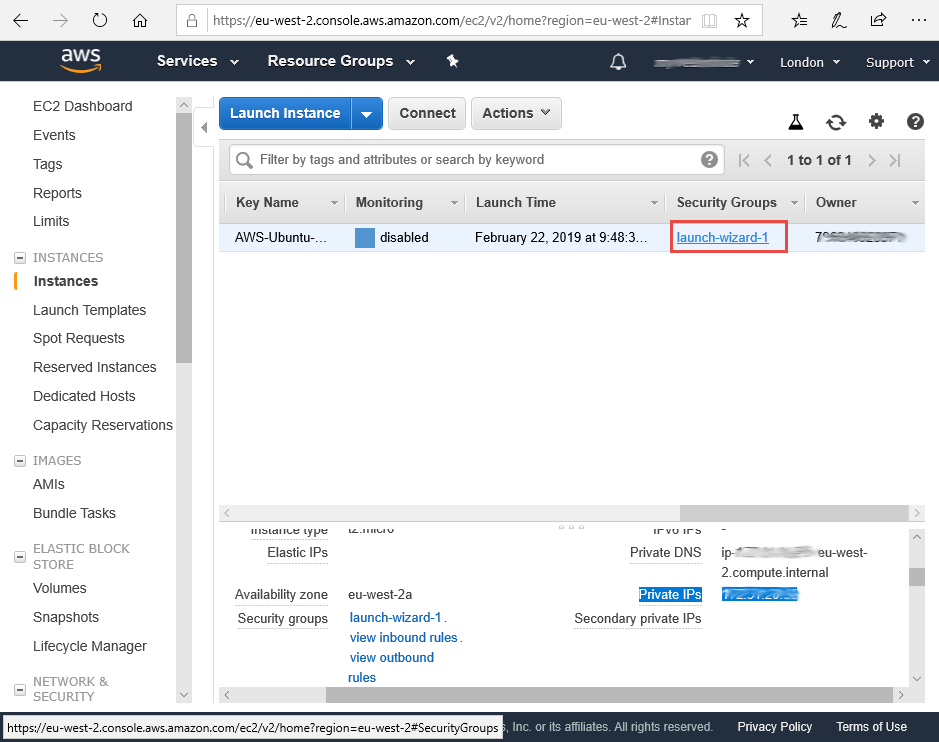Open the browser favorites hub icon
Image resolution: width=939 pixels, height=742 pixels.
(799, 21)
